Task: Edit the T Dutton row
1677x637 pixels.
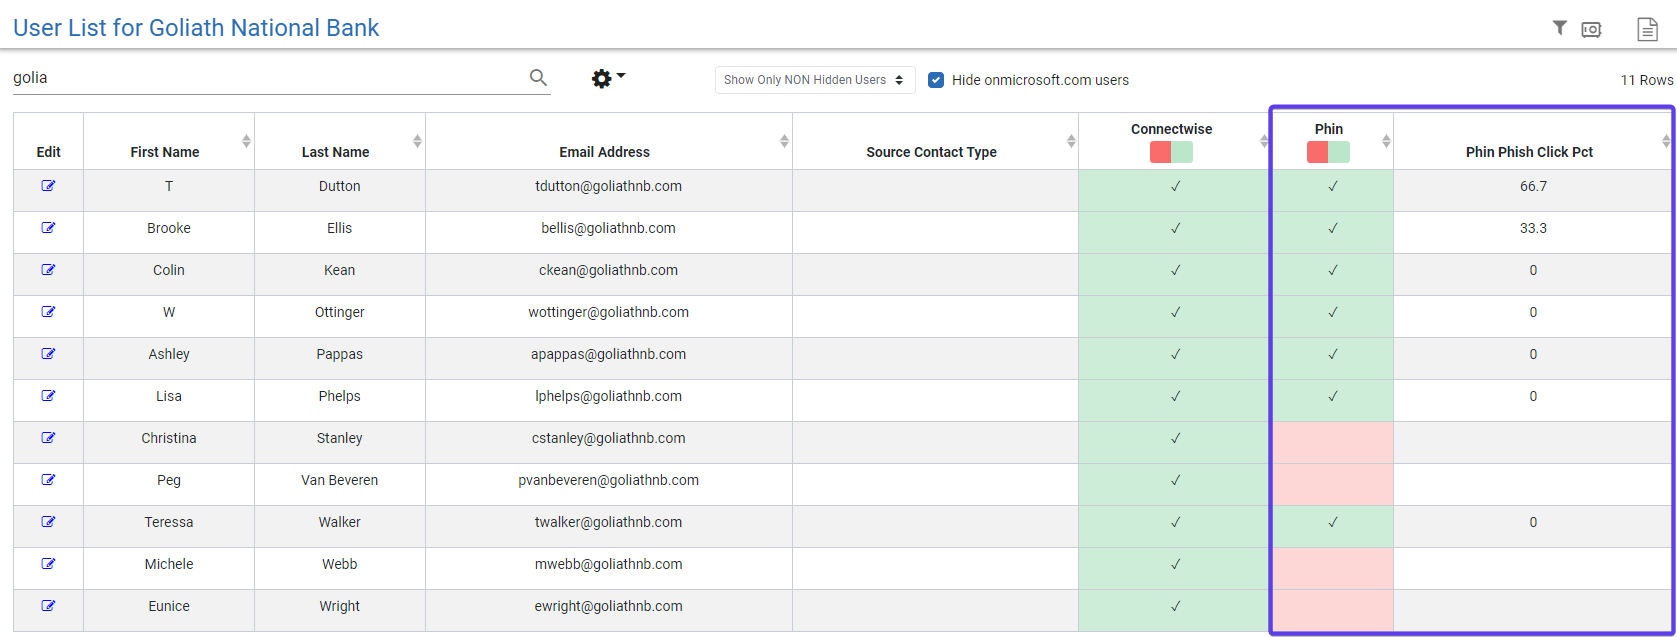Action: coord(48,186)
